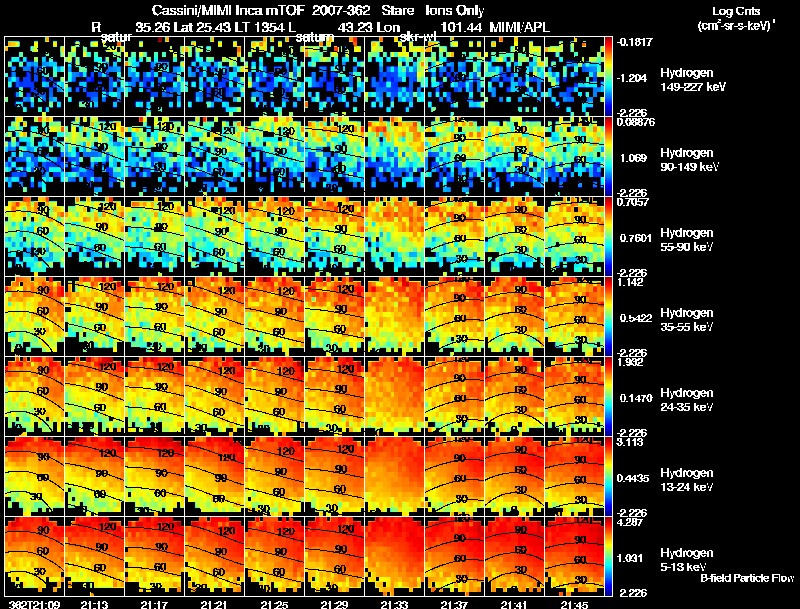800x609 pixels.
Task: Click the 'Stare' word in the title
Action: pos(397,10)
